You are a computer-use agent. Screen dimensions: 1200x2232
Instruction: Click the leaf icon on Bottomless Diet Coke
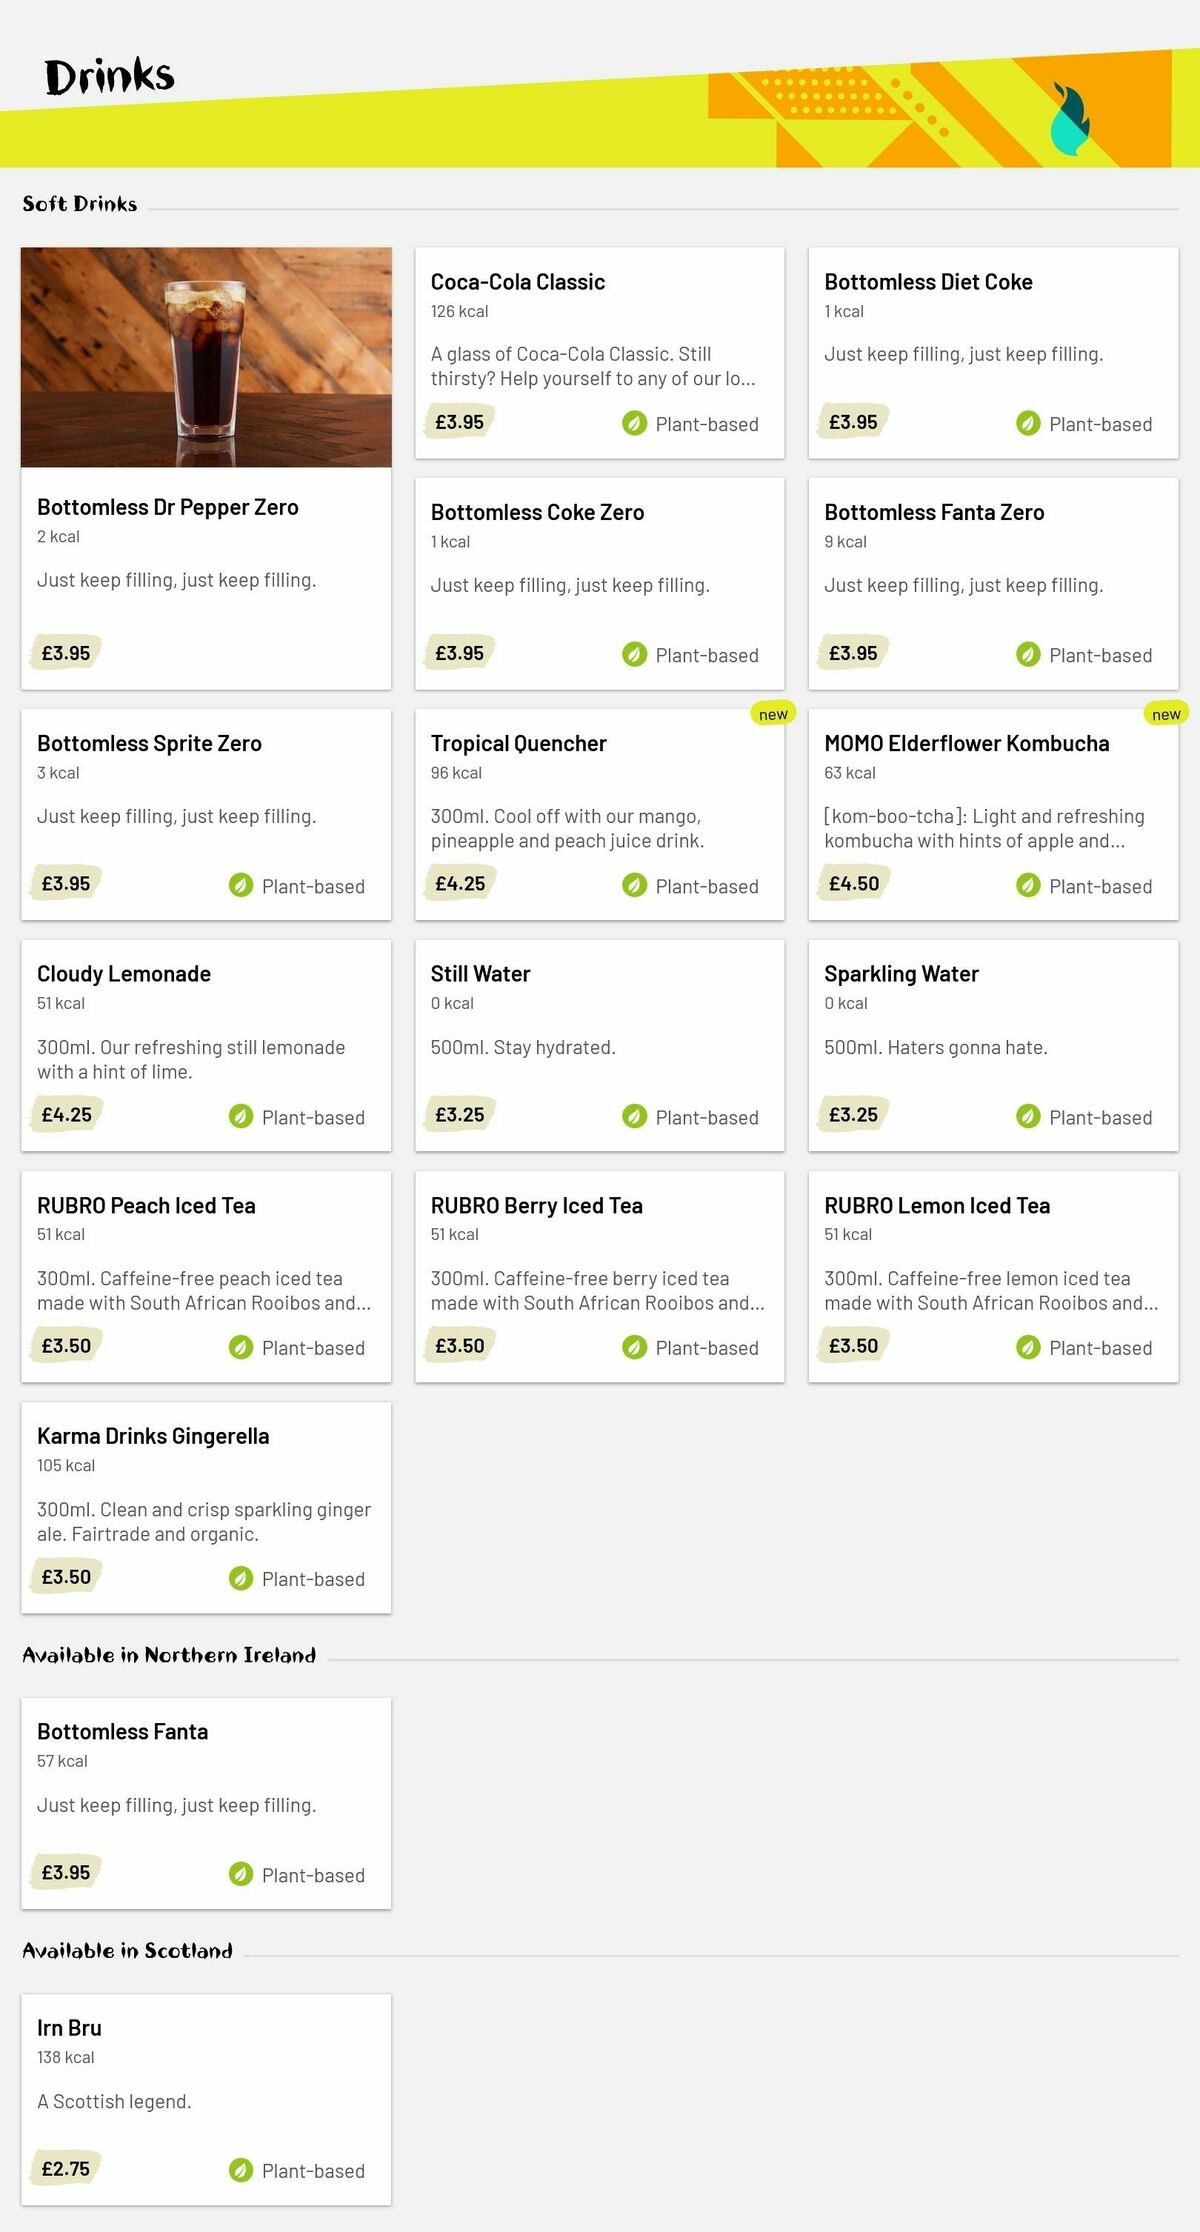tap(1028, 424)
